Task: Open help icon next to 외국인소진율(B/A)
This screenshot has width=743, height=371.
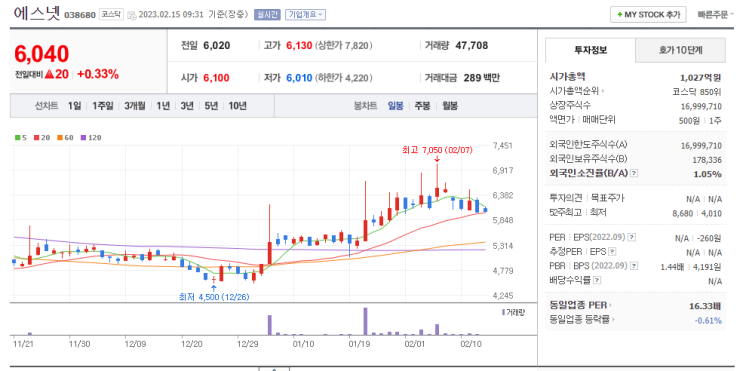Action: coord(634,173)
